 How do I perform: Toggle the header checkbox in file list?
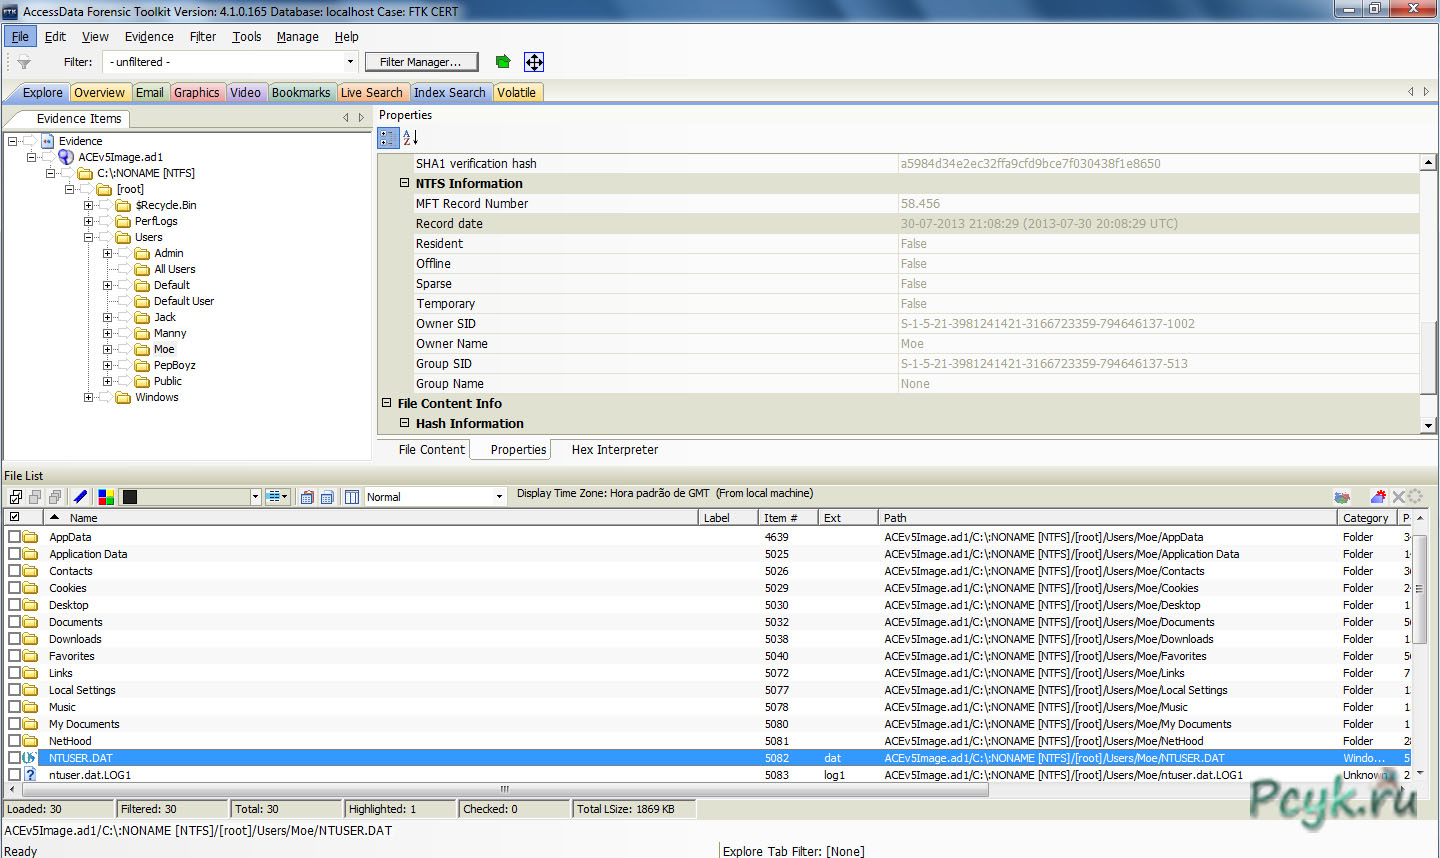pyautogui.click(x=15, y=517)
